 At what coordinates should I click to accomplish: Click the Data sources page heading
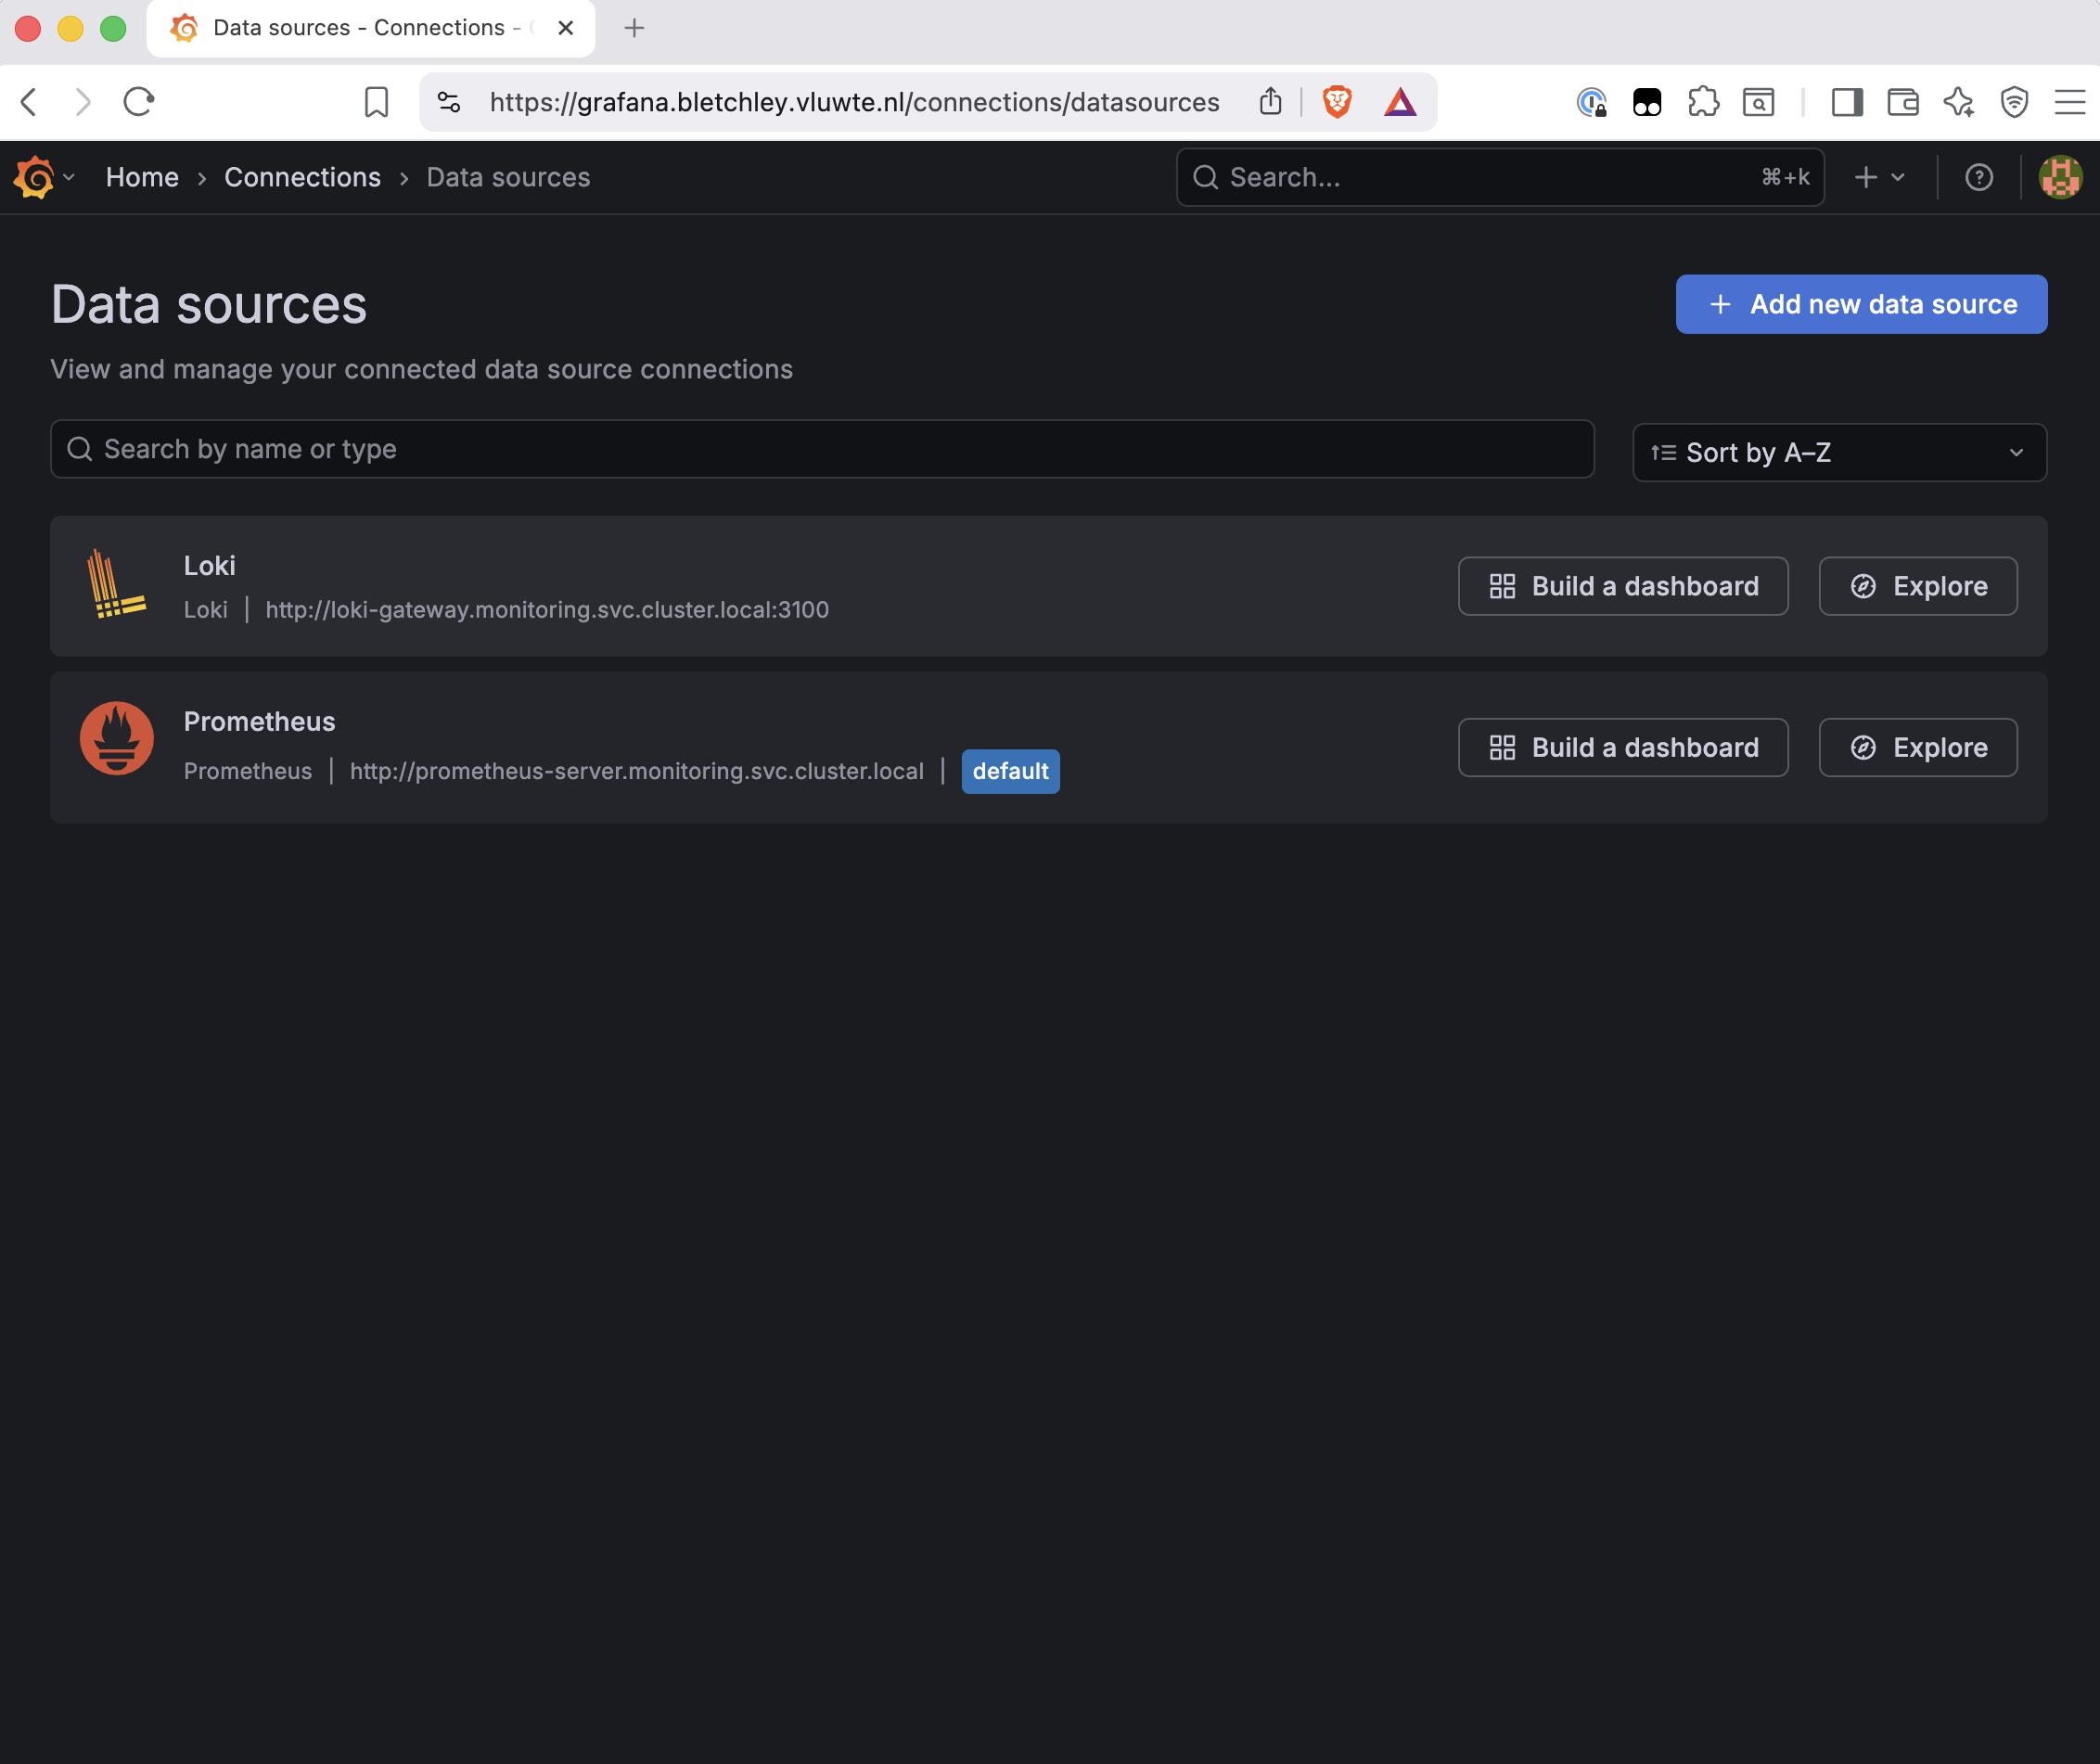pyautogui.click(x=209, y=304)
